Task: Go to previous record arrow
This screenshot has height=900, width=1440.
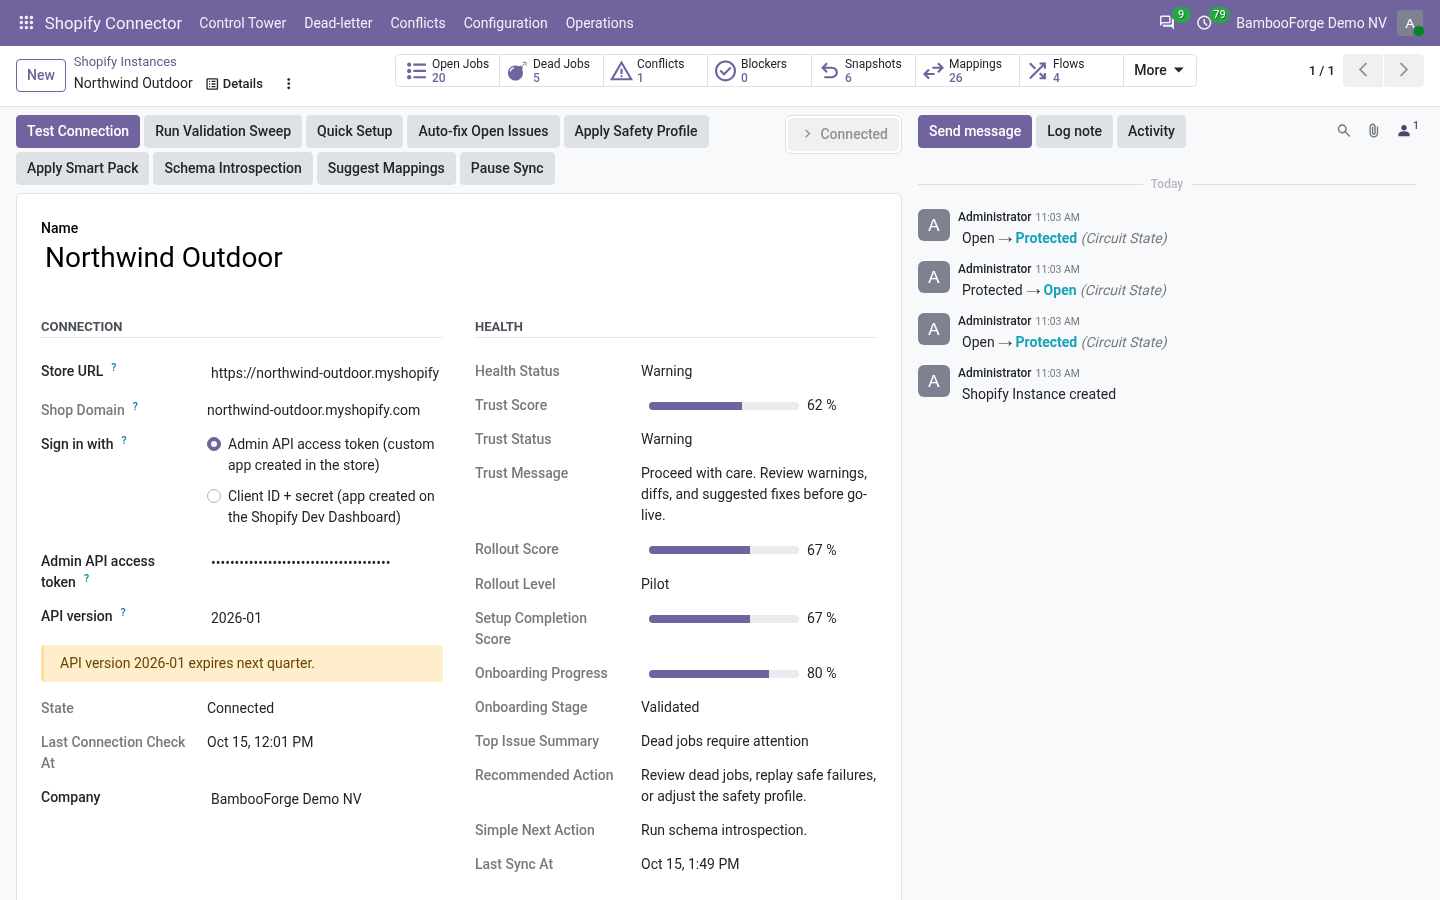Action: click(1363, 70)
